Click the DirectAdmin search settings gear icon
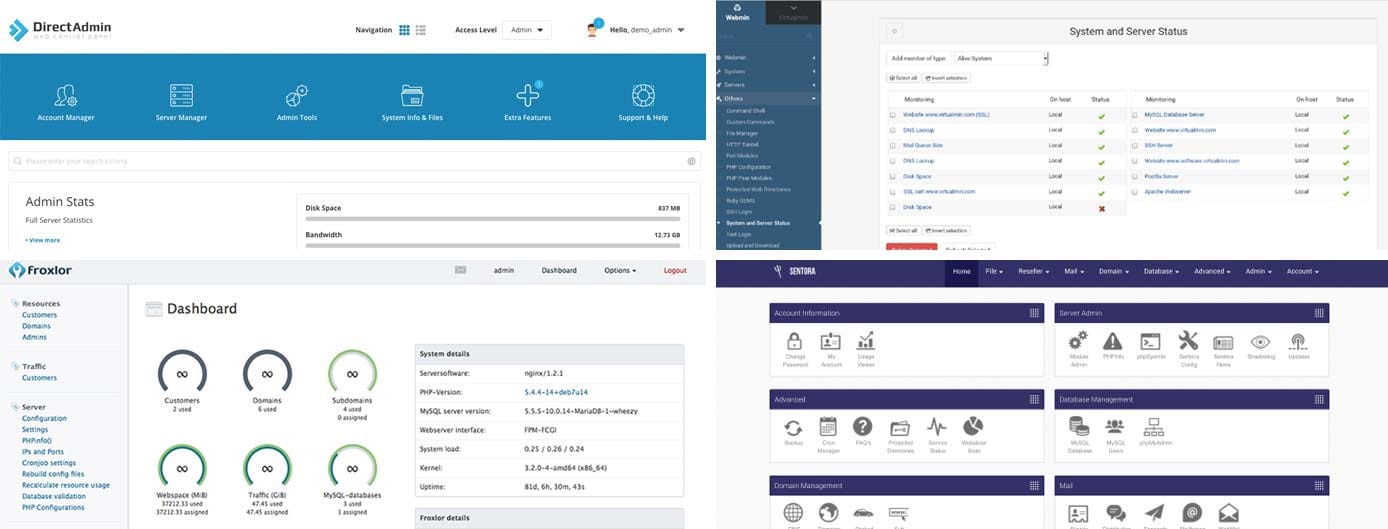The width and height of the screenshot is (1388, 529). [x=691, y=161]
